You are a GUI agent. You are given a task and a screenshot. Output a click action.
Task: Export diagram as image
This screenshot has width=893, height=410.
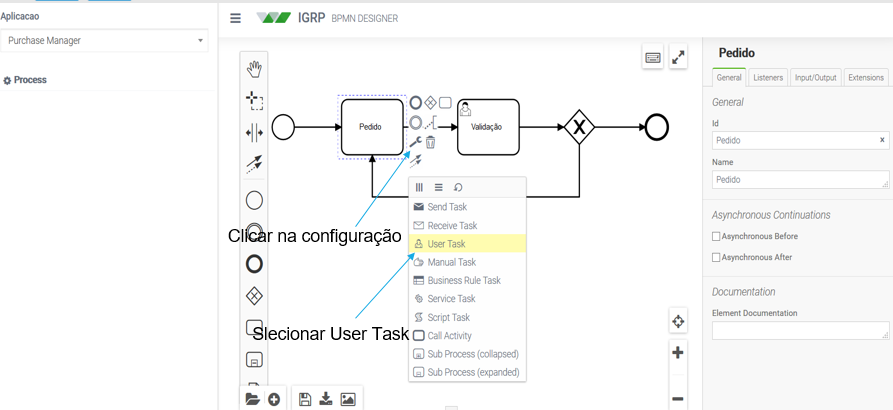pos(347,400)
